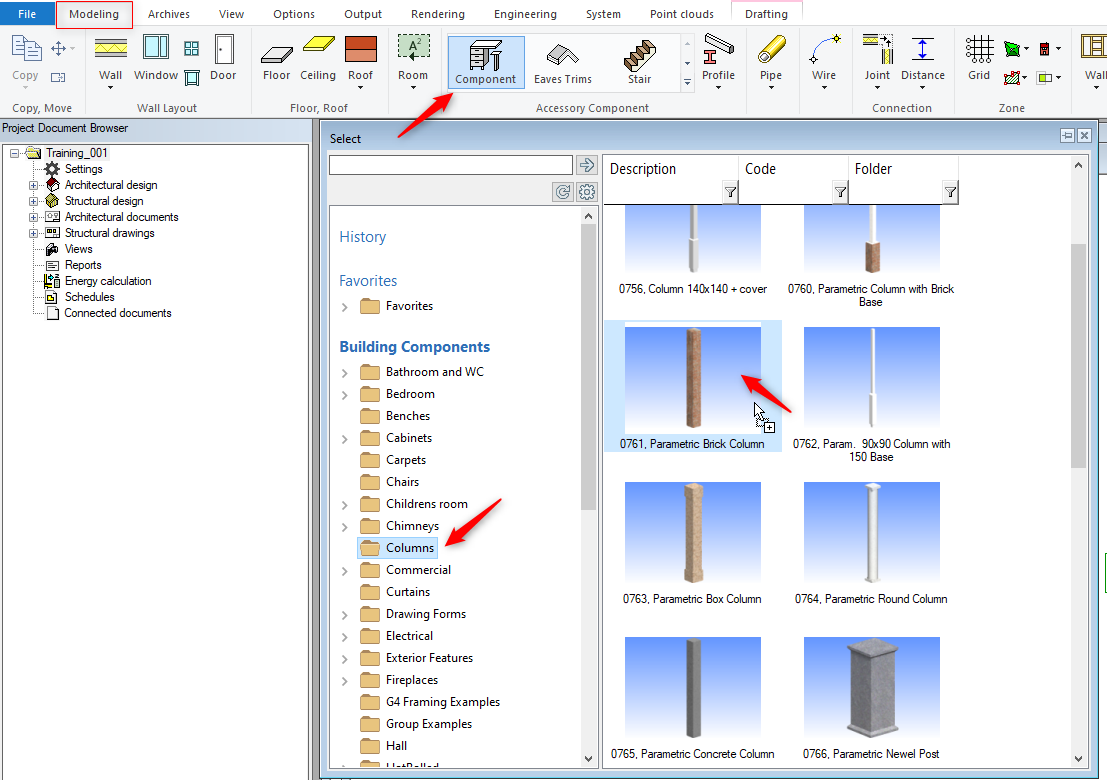
Task: Click the component search input field
Action: pos(451,165)
